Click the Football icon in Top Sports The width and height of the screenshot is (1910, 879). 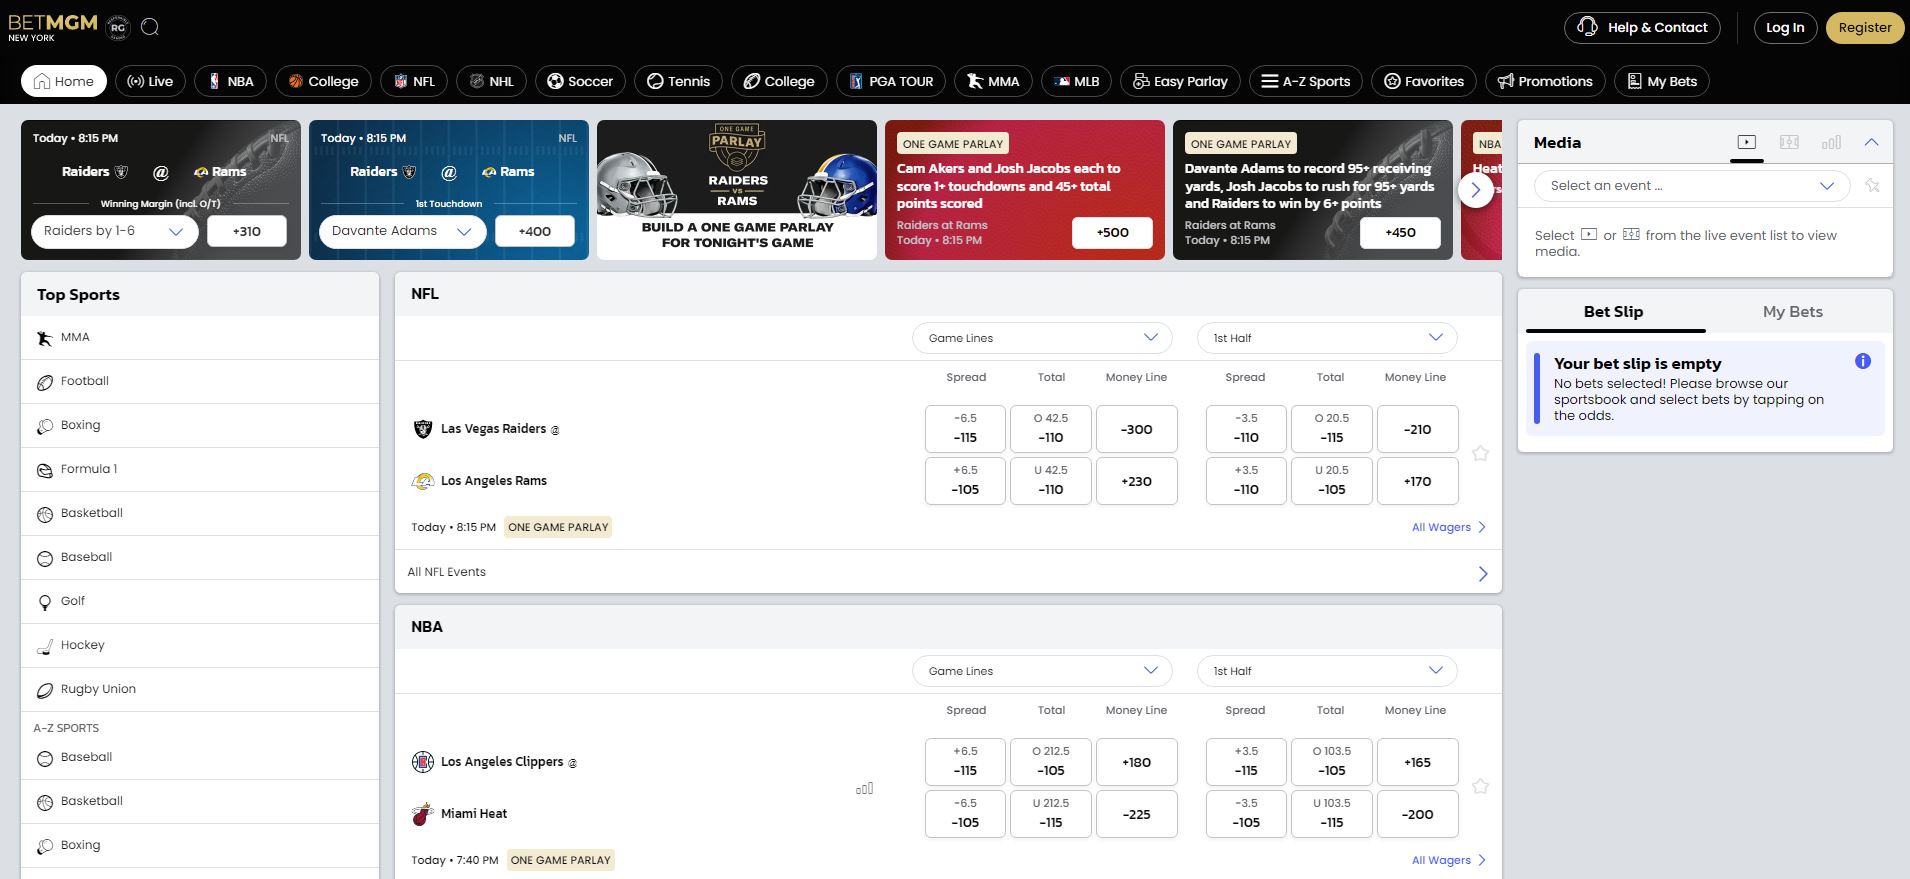pyautogui.click(x=45, y=382)
